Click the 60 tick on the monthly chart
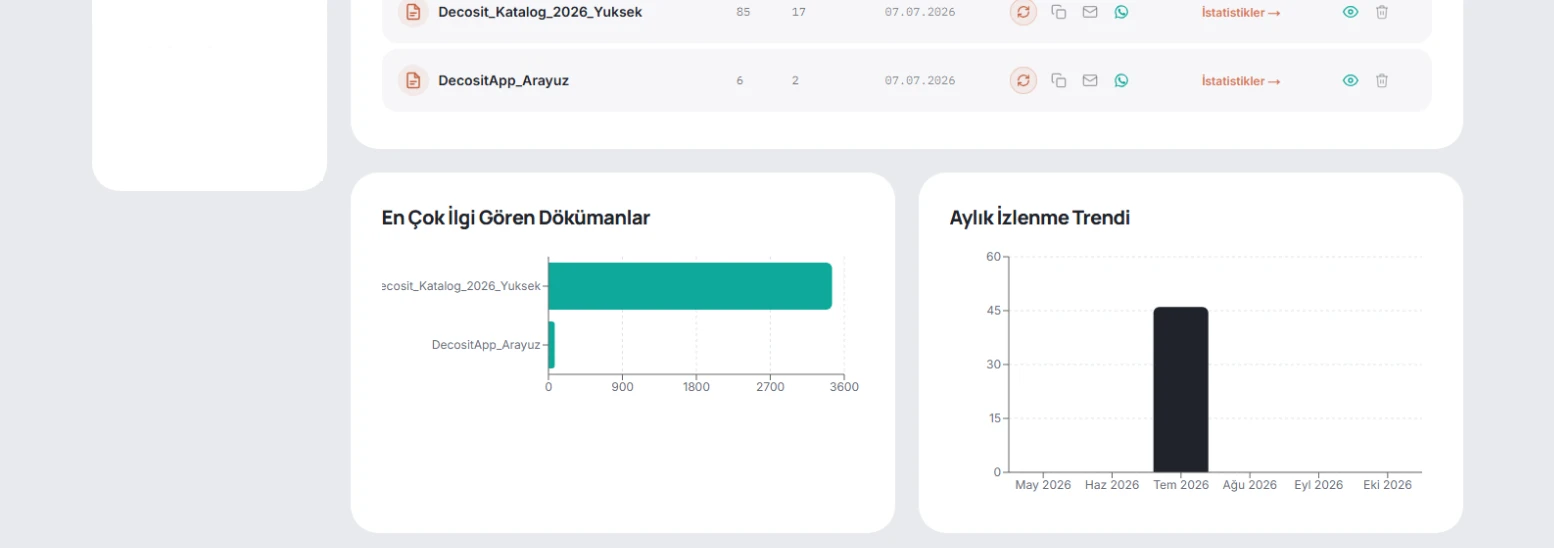Viewport: 1554px width, 548px height. coord(993,257)
